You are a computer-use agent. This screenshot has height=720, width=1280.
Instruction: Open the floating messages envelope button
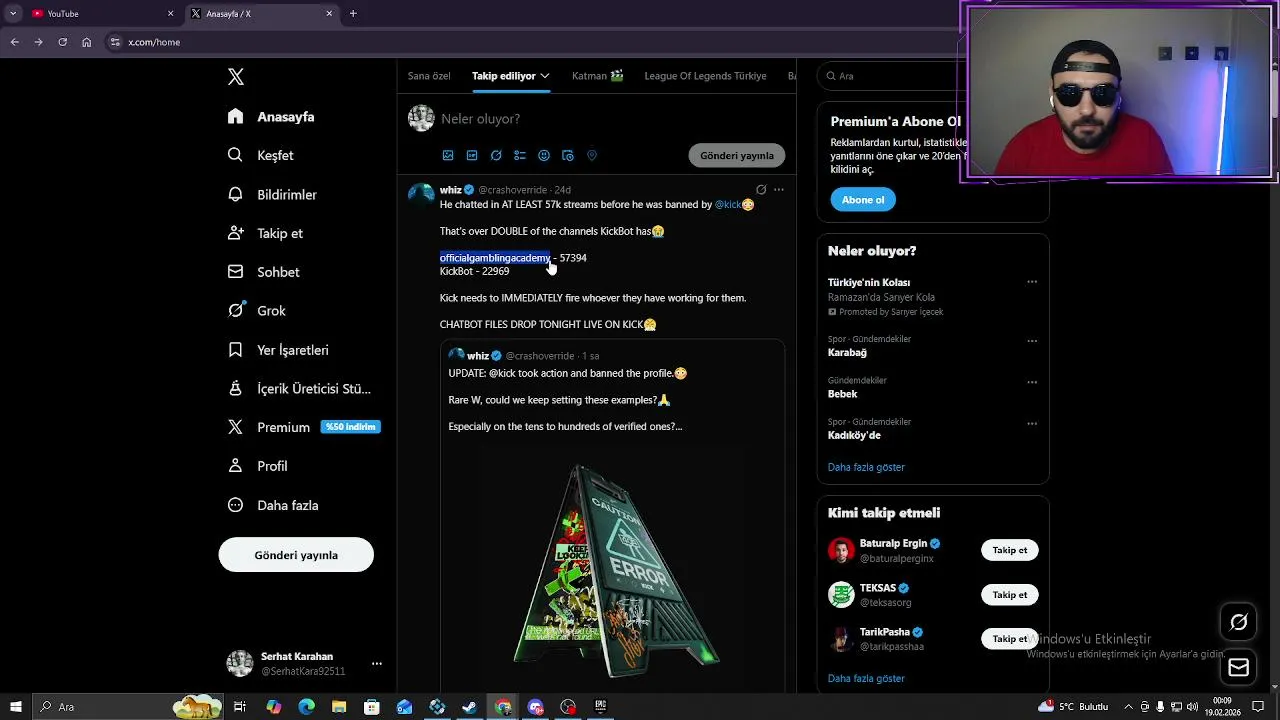click(x=1239, y=668)
